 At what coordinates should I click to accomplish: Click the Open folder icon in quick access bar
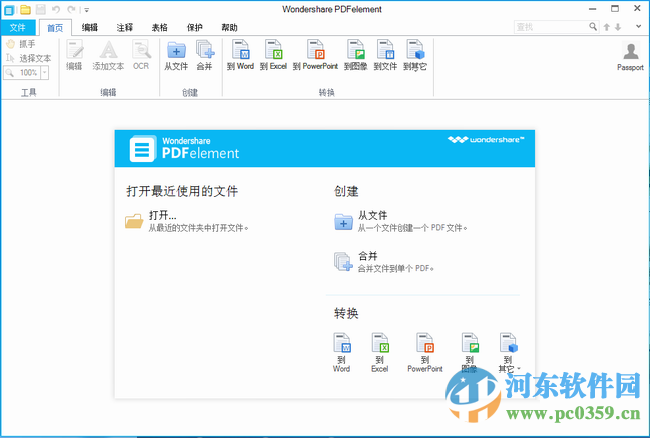point(25,10)
